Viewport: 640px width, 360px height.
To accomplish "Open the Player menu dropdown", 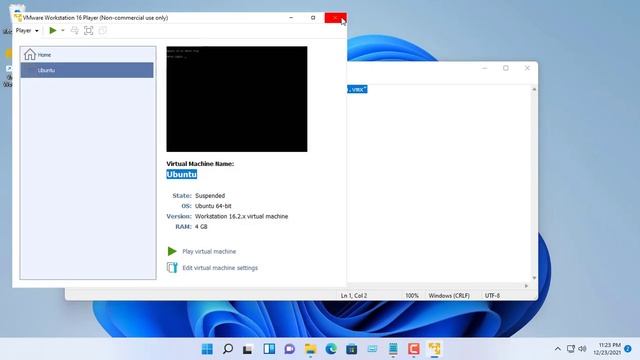I will (x=27, y=31).
